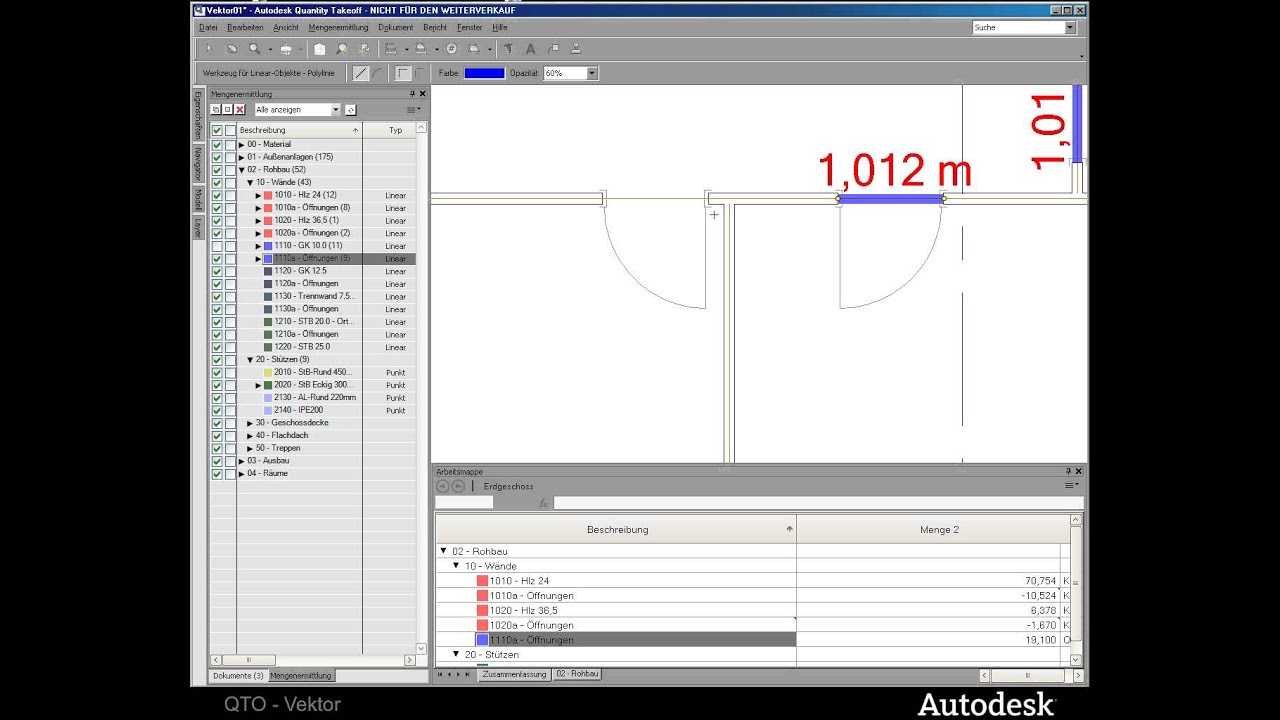Open the Mengenermittlung panel options menu

click(x=413, y=109)
